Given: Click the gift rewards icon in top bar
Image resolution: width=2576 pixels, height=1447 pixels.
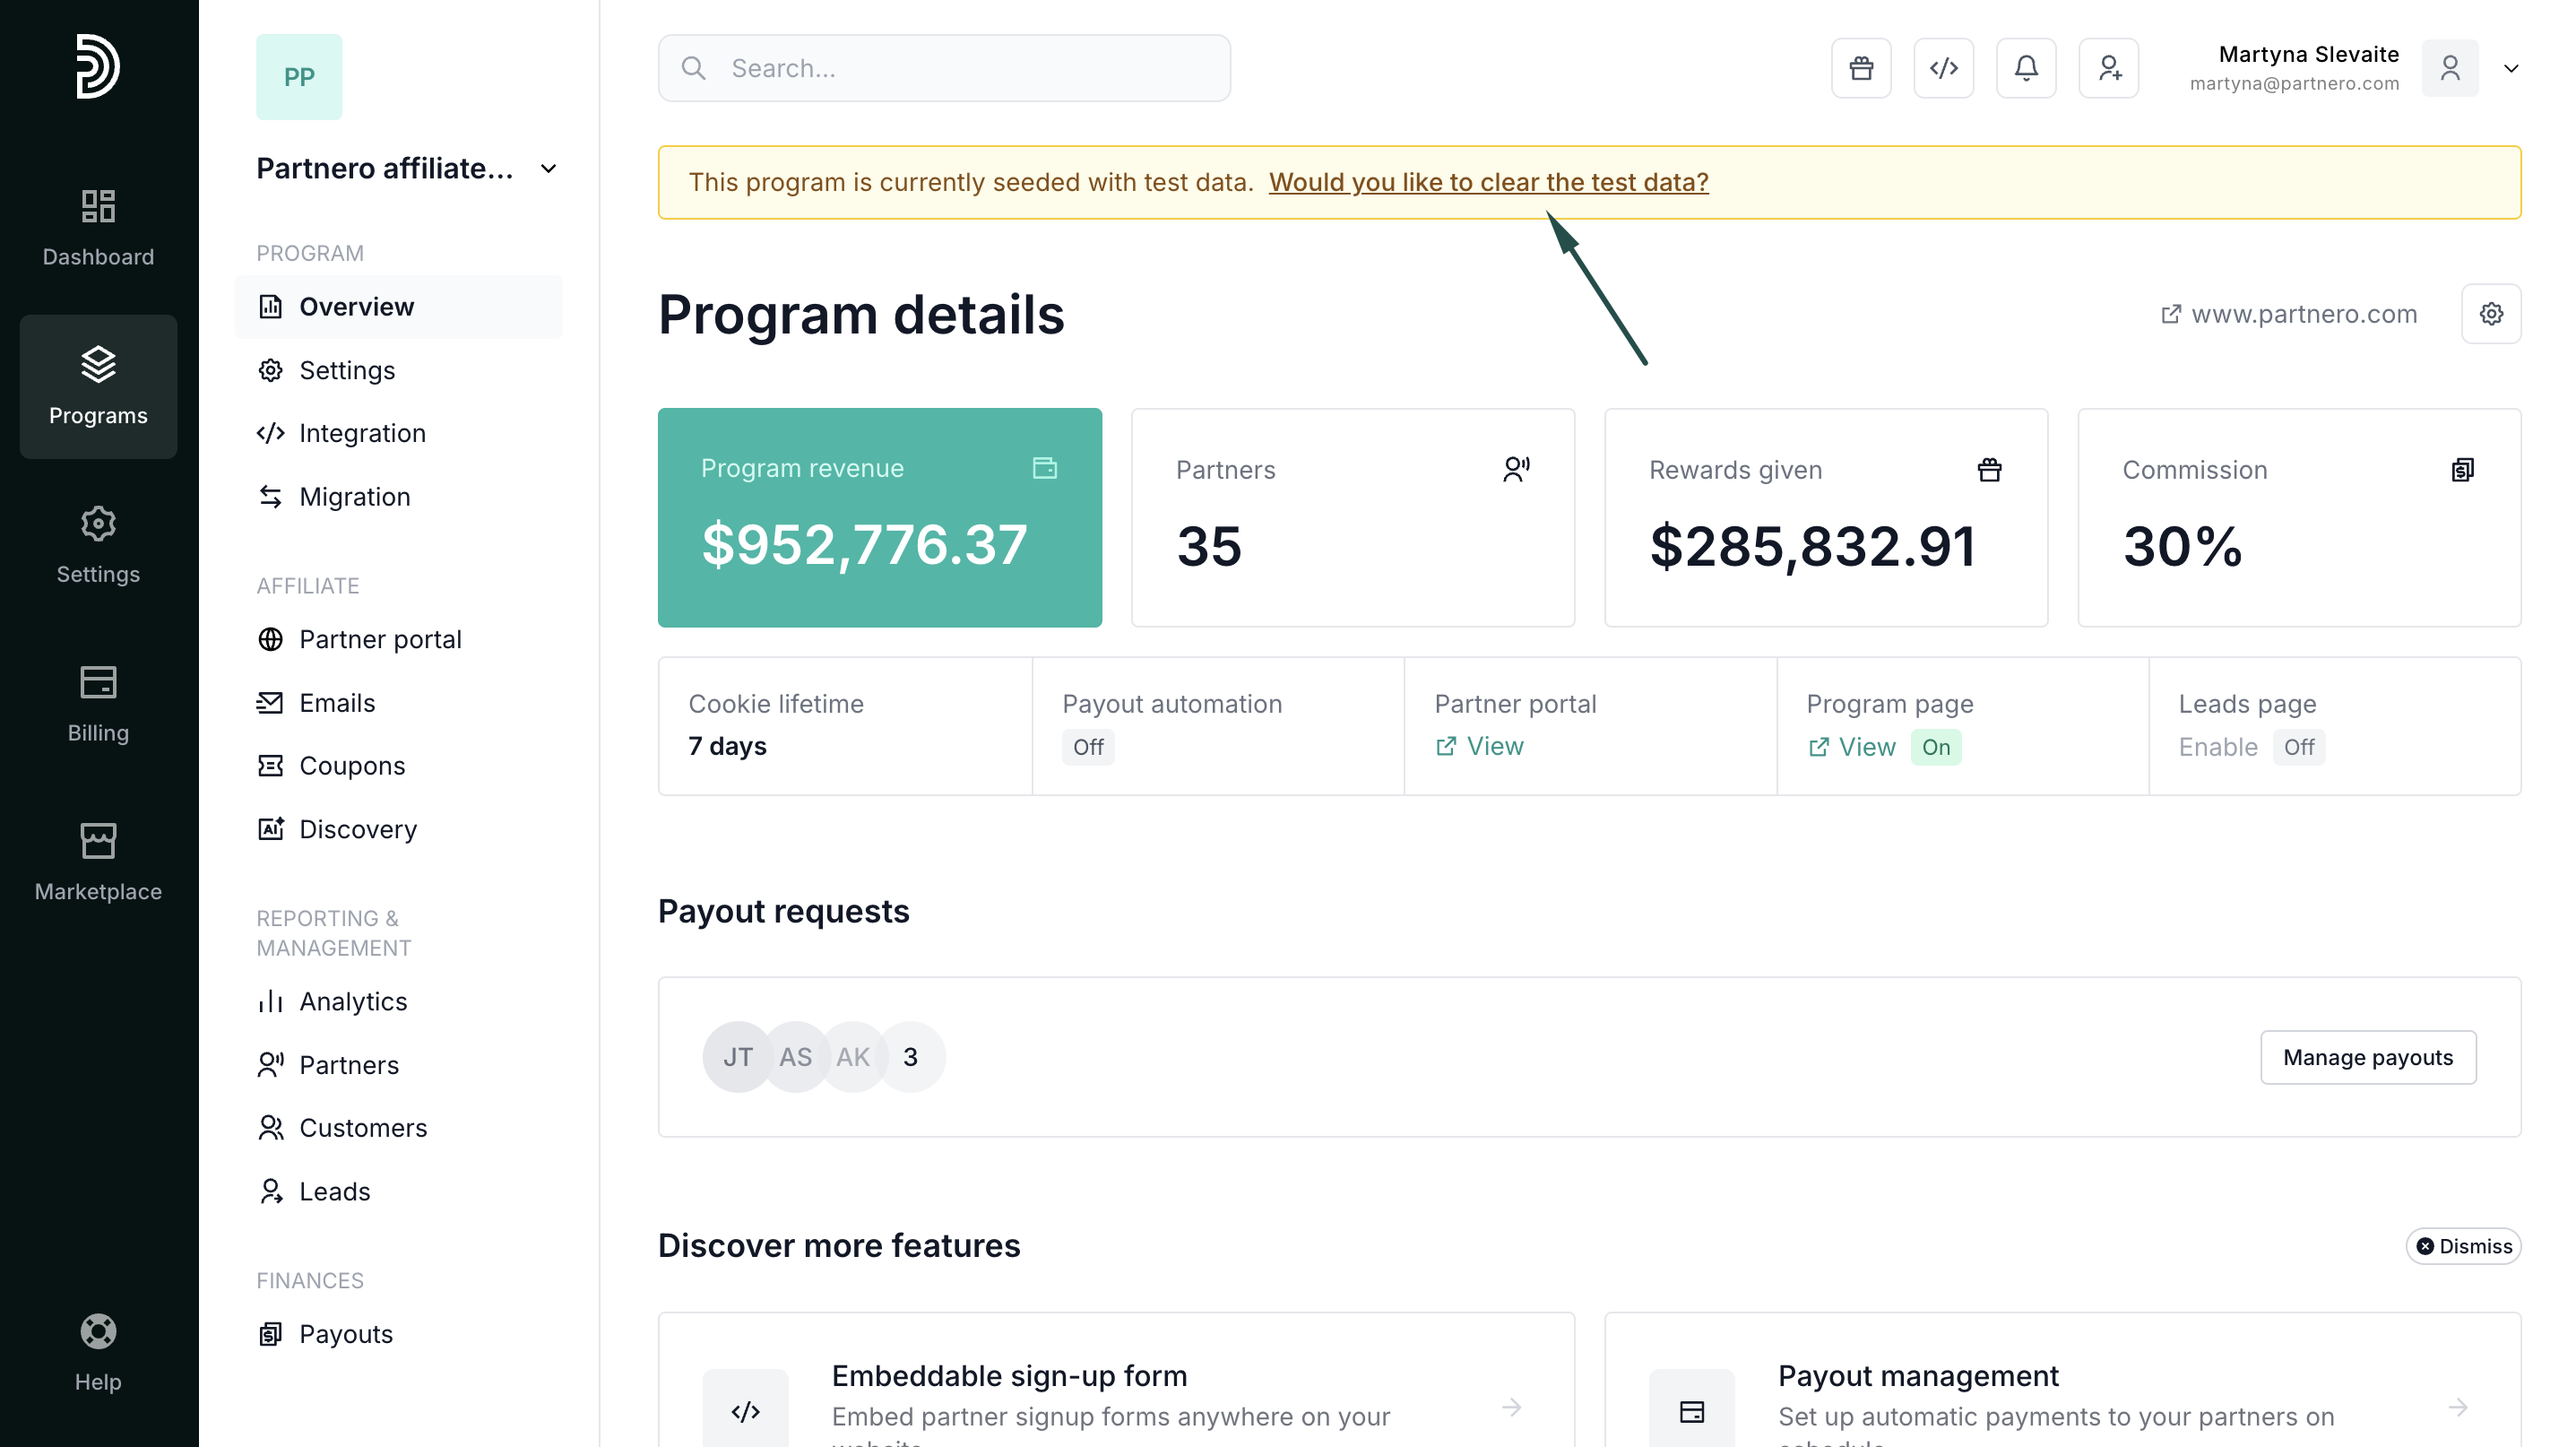Looking at the screenshot, I should (1861, 68).
